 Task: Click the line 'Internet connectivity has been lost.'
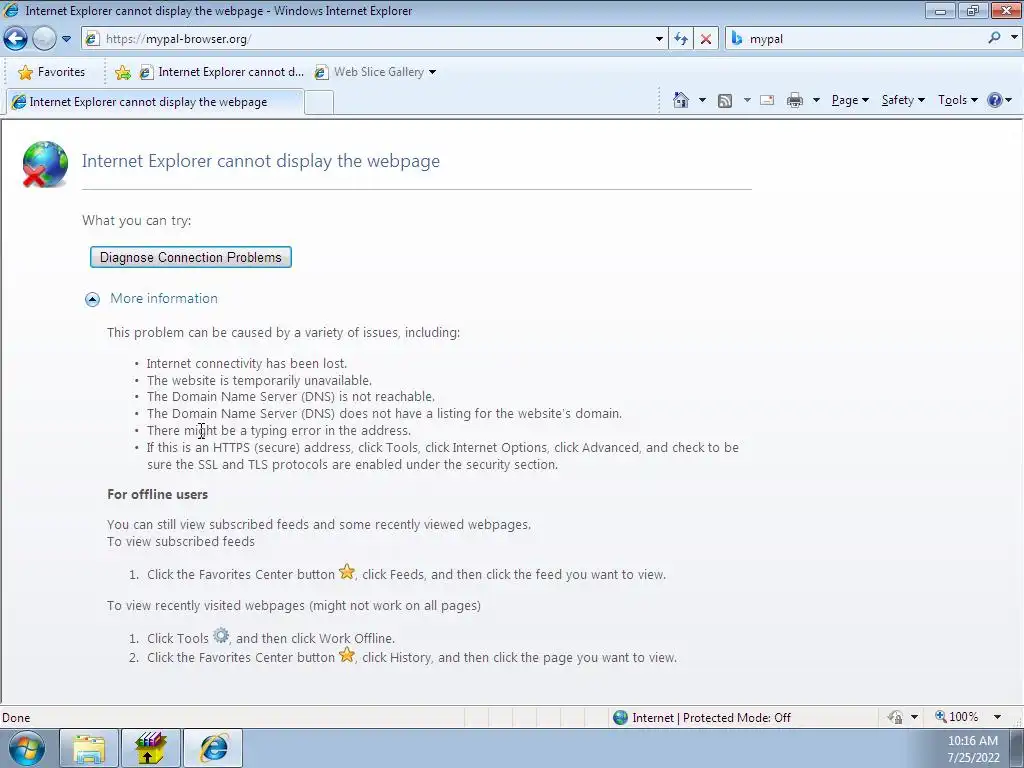pyautogui.click(x=247, y=364)
